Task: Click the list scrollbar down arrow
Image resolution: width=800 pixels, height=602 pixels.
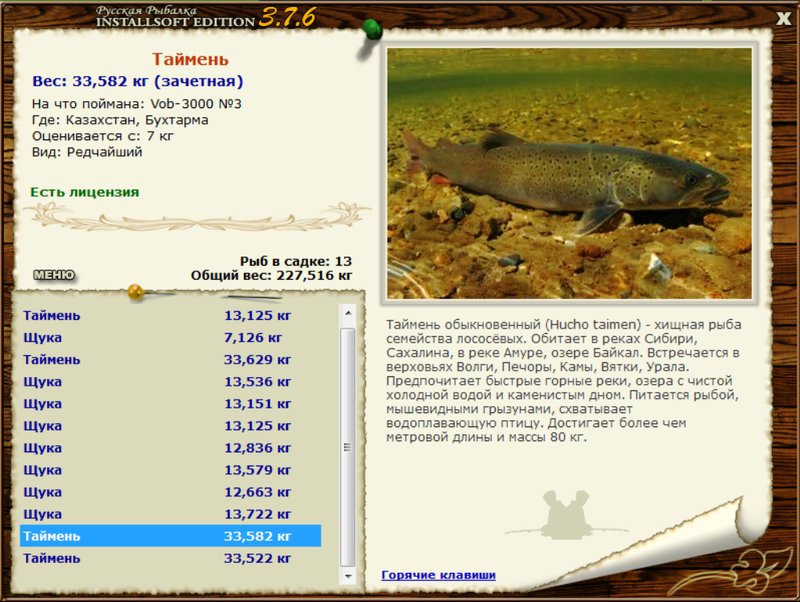Action: click(x=348, y=576)
